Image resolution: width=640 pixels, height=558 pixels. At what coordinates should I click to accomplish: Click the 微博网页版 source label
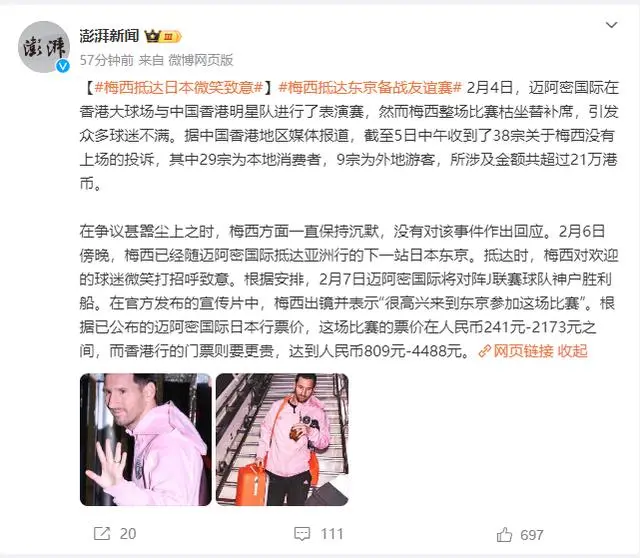(x=201, y=60)
